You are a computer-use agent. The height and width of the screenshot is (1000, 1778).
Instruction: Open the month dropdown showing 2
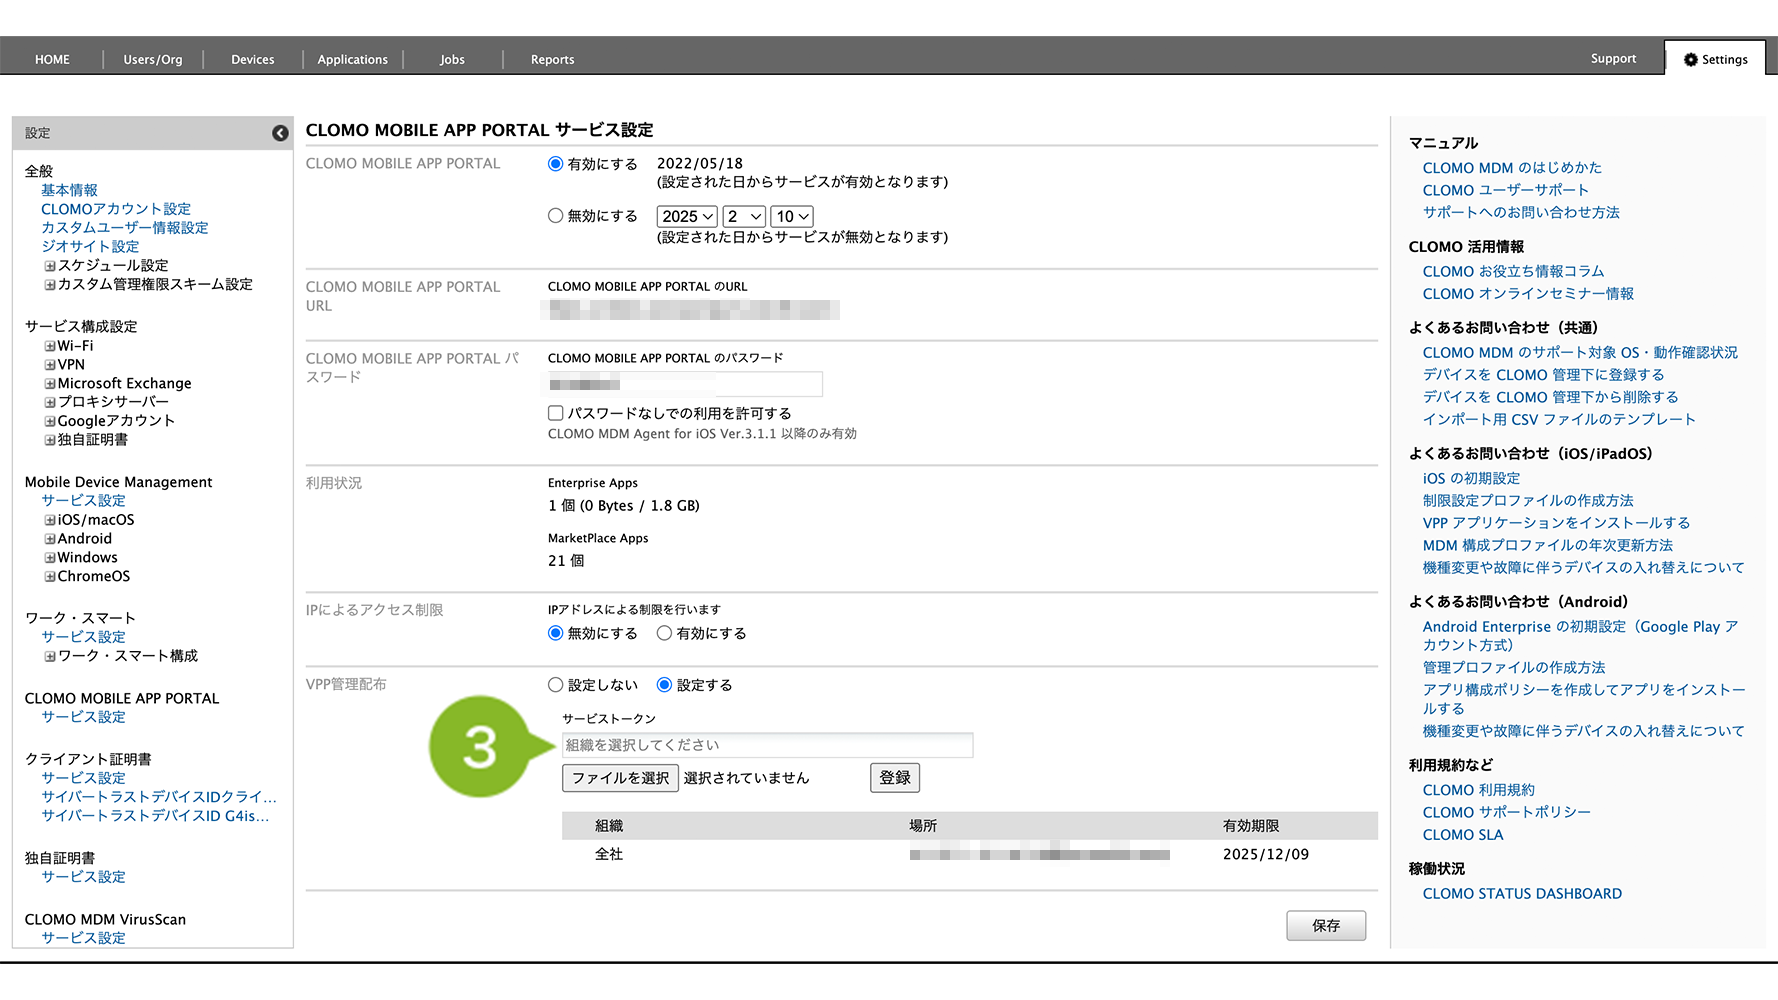point(744,217)
